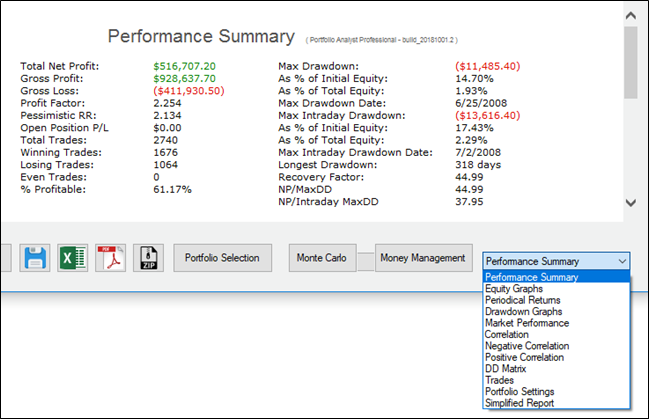The image size is (649, 419).
Task: Show the Trades report
Action: [x=501, y=380]
